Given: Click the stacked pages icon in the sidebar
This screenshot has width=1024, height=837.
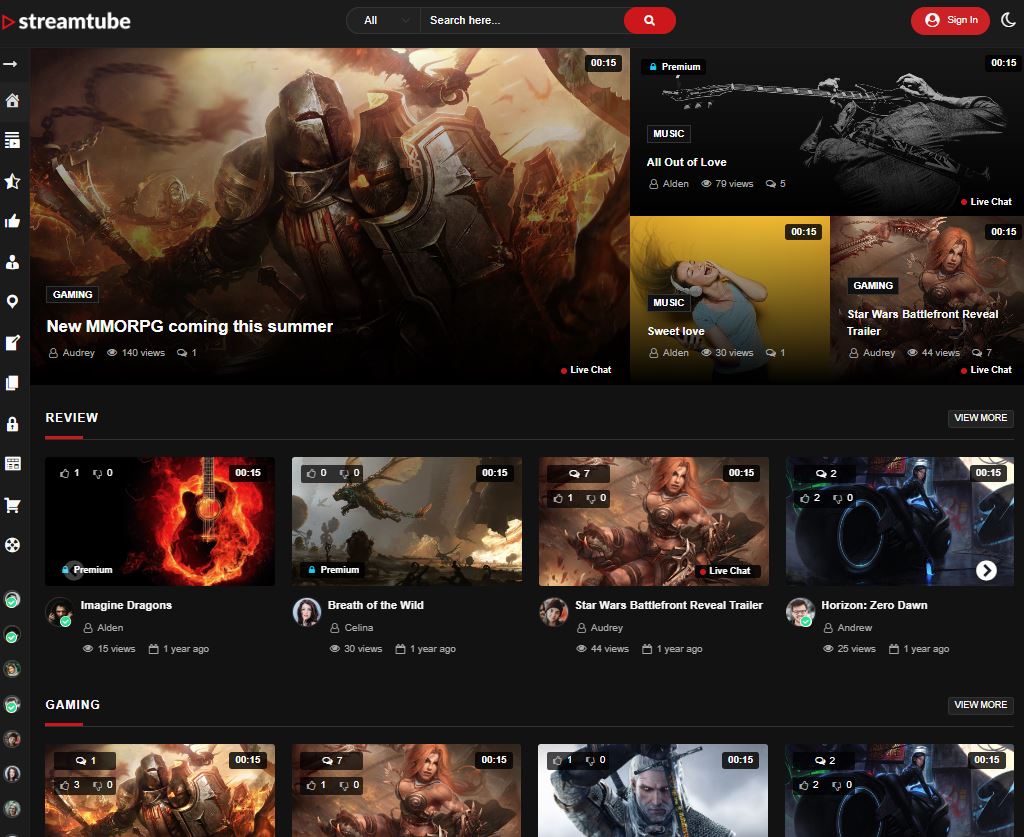Looking at the screenshot, I should [x=12, y=383].
